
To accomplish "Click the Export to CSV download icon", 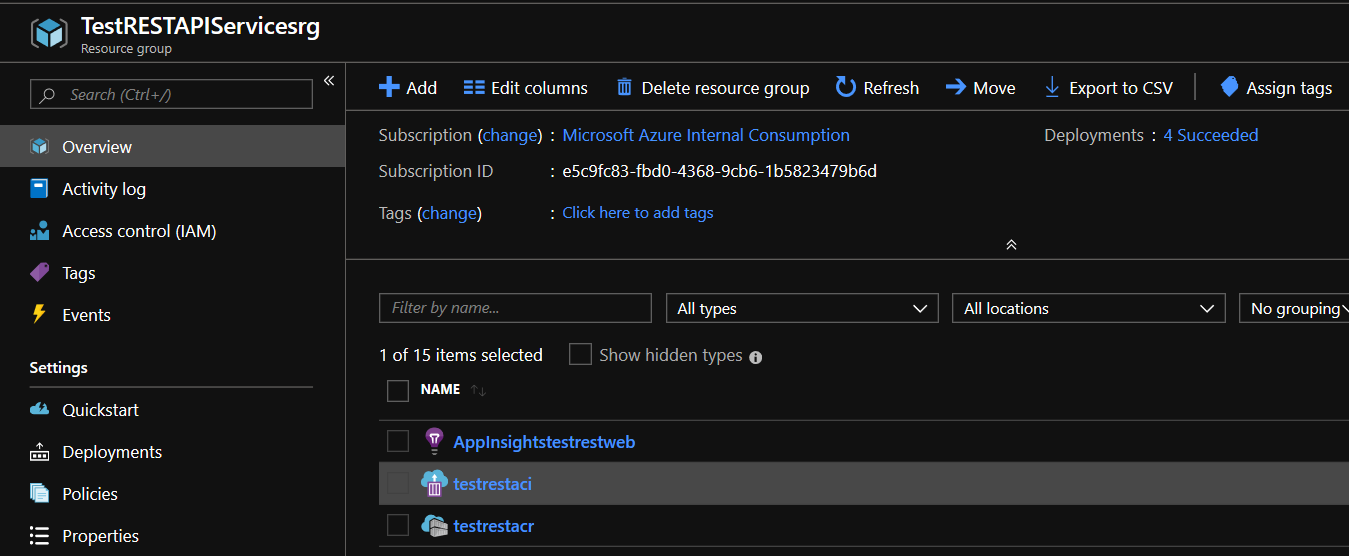I will pos(1052,88).
